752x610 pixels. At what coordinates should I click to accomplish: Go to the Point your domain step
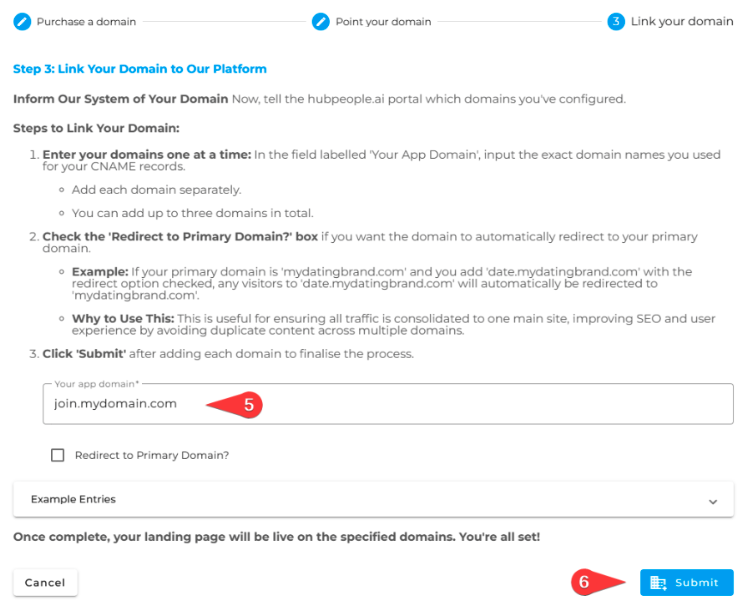[382, 21]
